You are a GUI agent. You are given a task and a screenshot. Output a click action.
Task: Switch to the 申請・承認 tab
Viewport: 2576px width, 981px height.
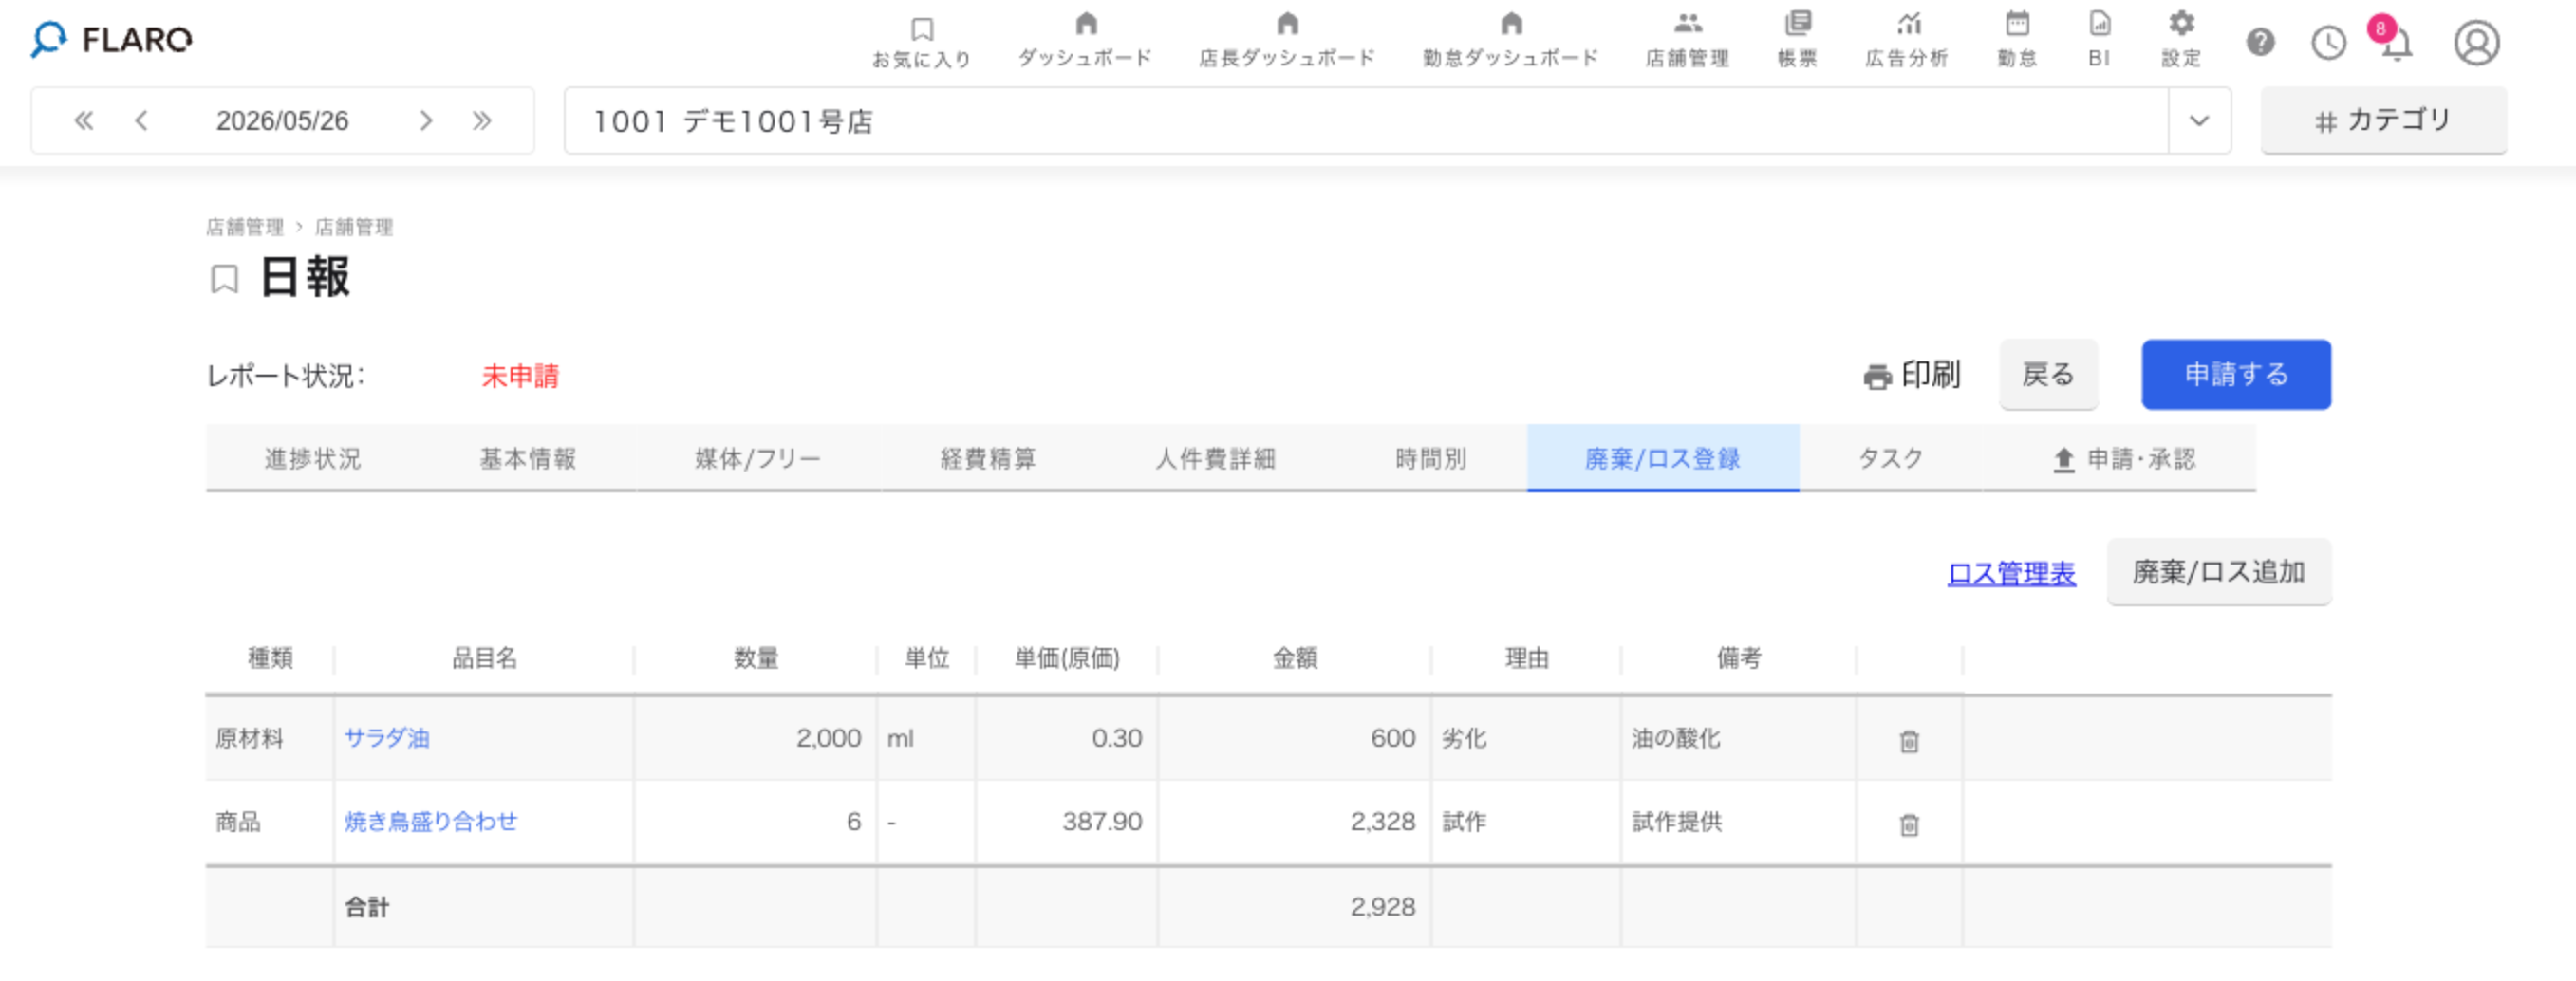click(2122, 459)
